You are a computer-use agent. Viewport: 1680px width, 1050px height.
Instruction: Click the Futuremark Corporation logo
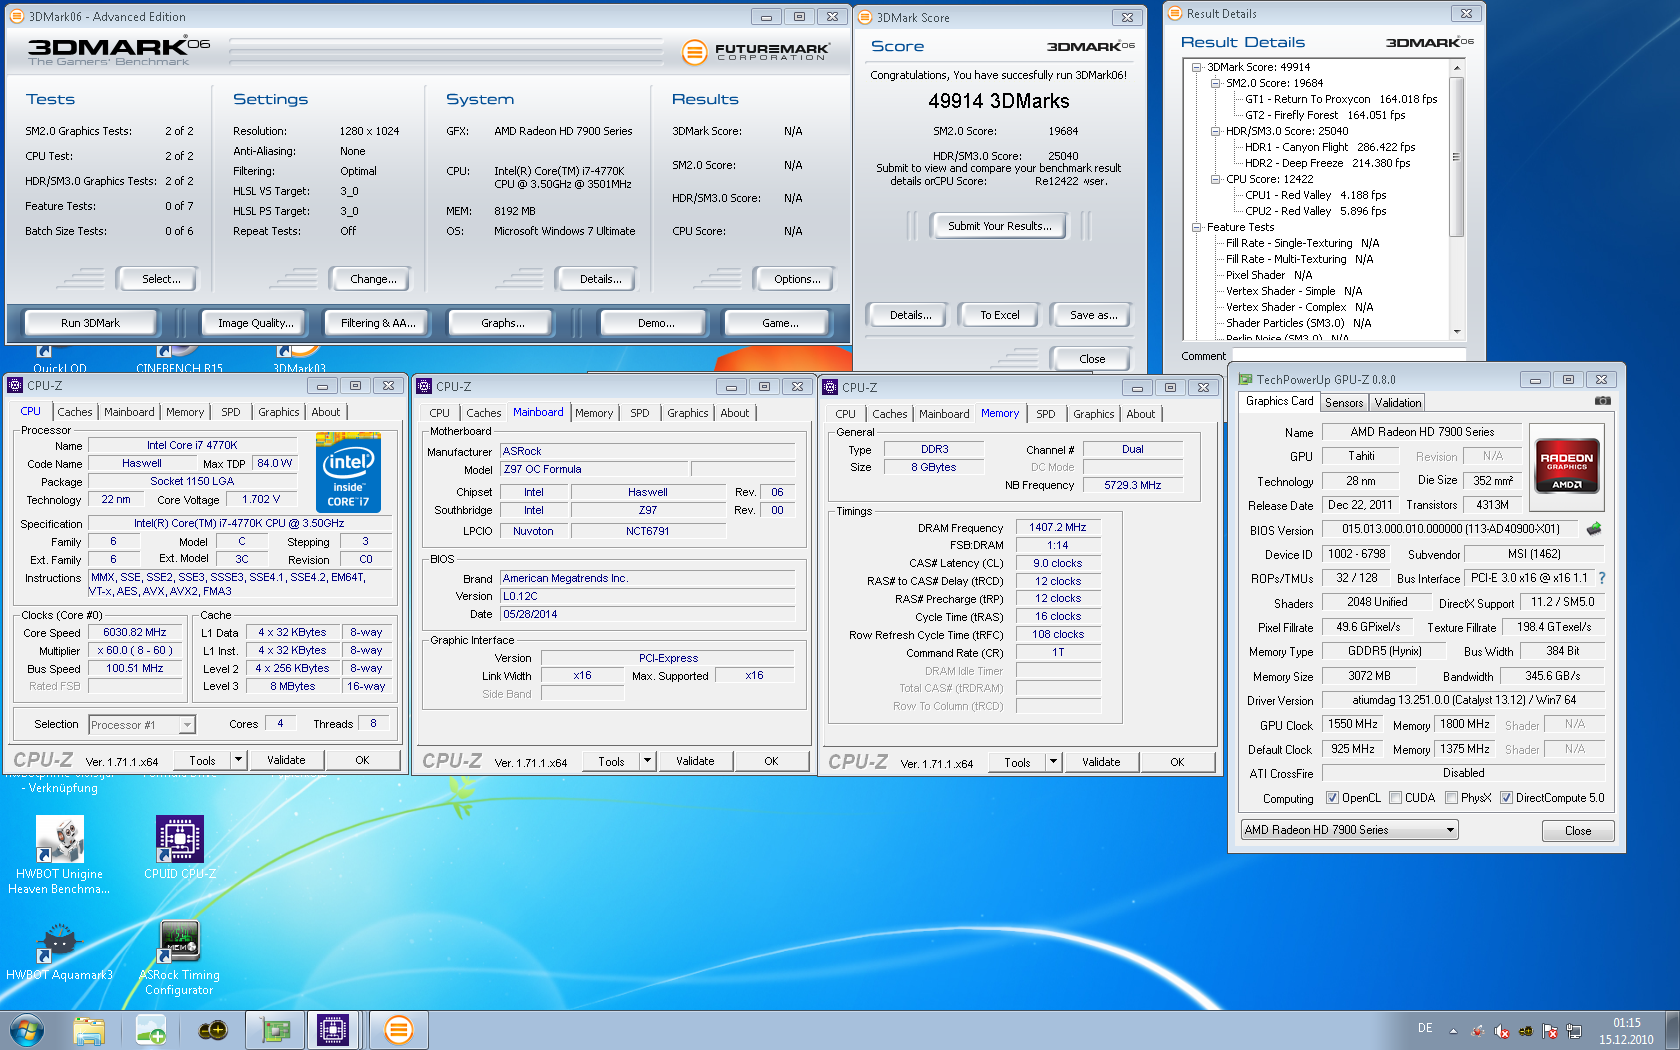(757, 51)
